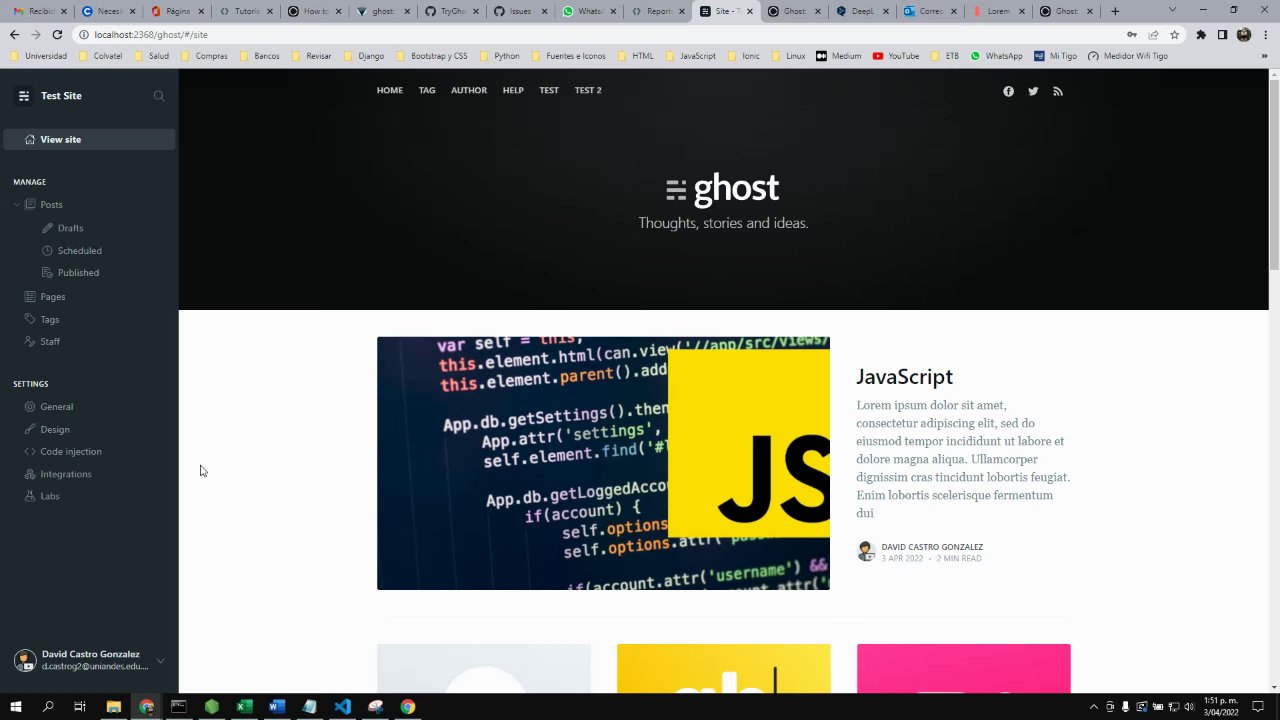
Task: Bookmark this page with star icon
Action: point(1174,34)
